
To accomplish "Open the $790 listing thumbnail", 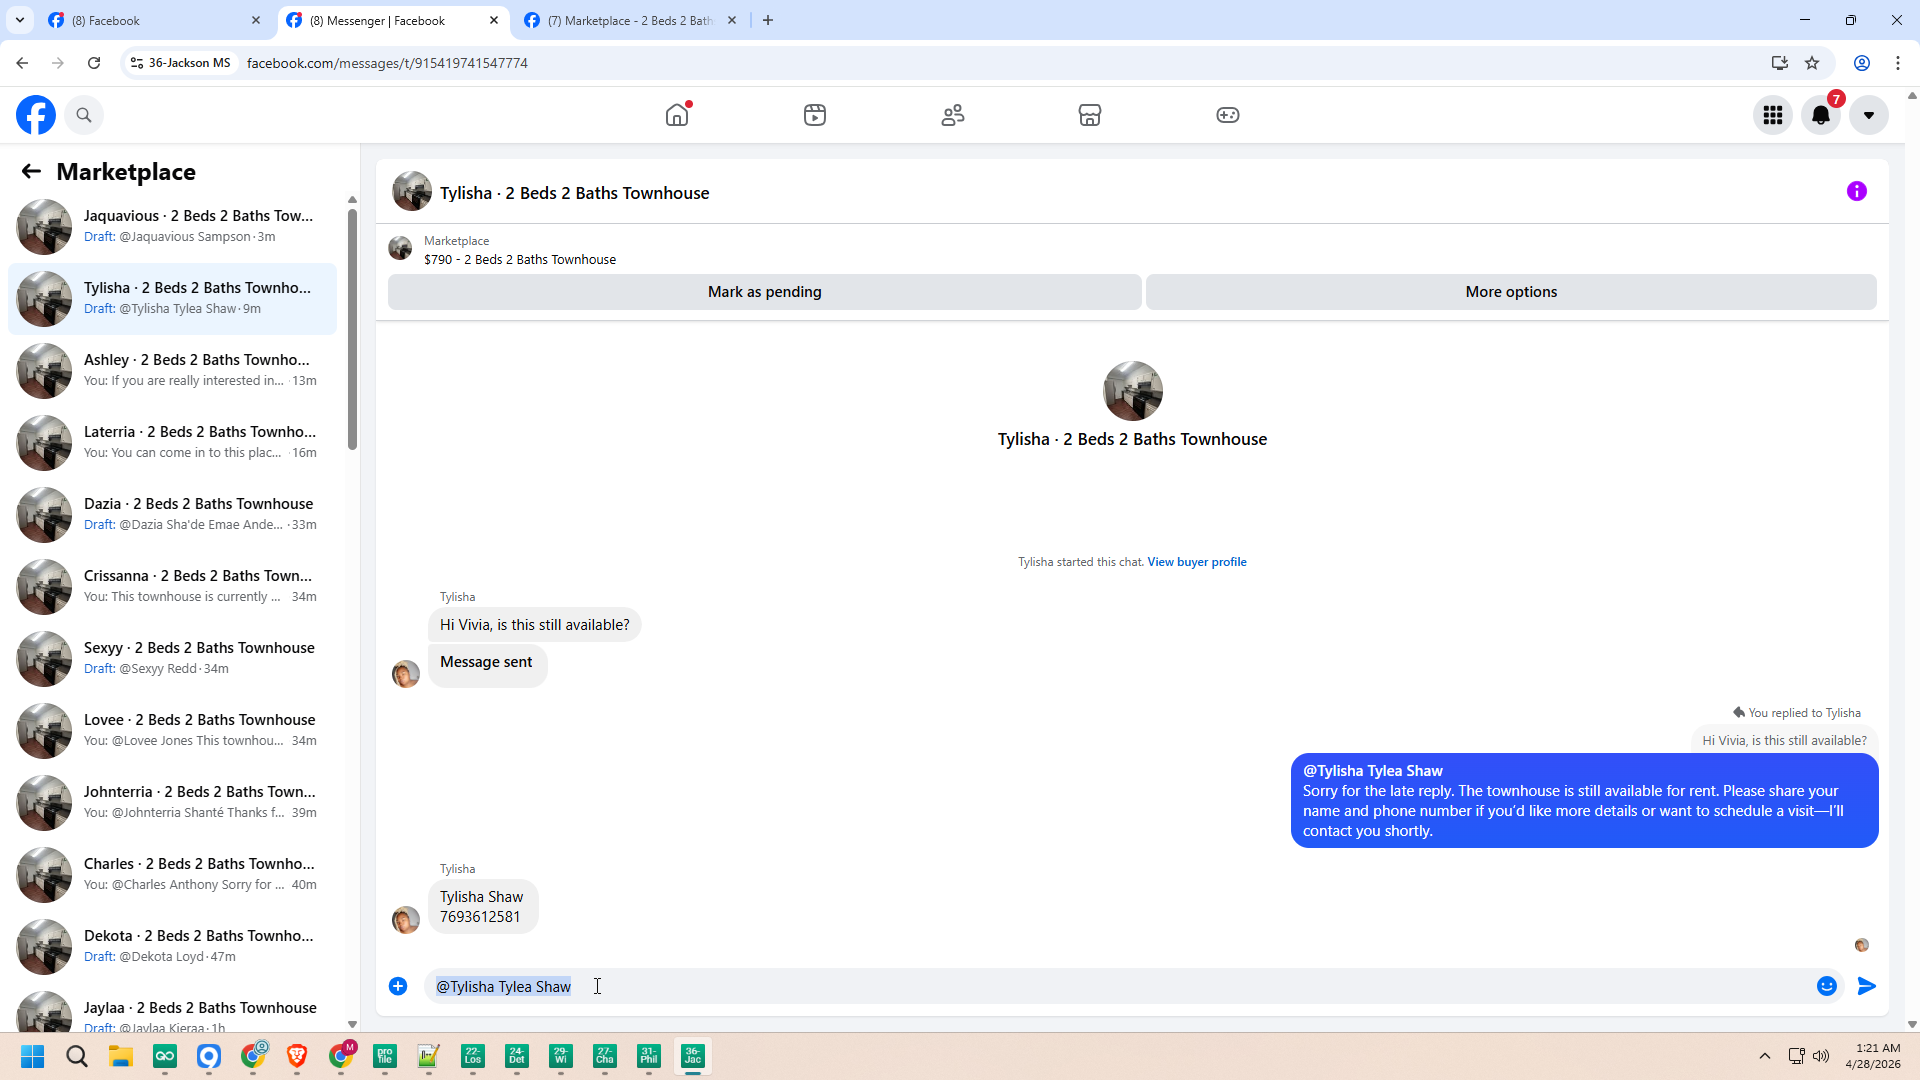I will pos(400,248).
